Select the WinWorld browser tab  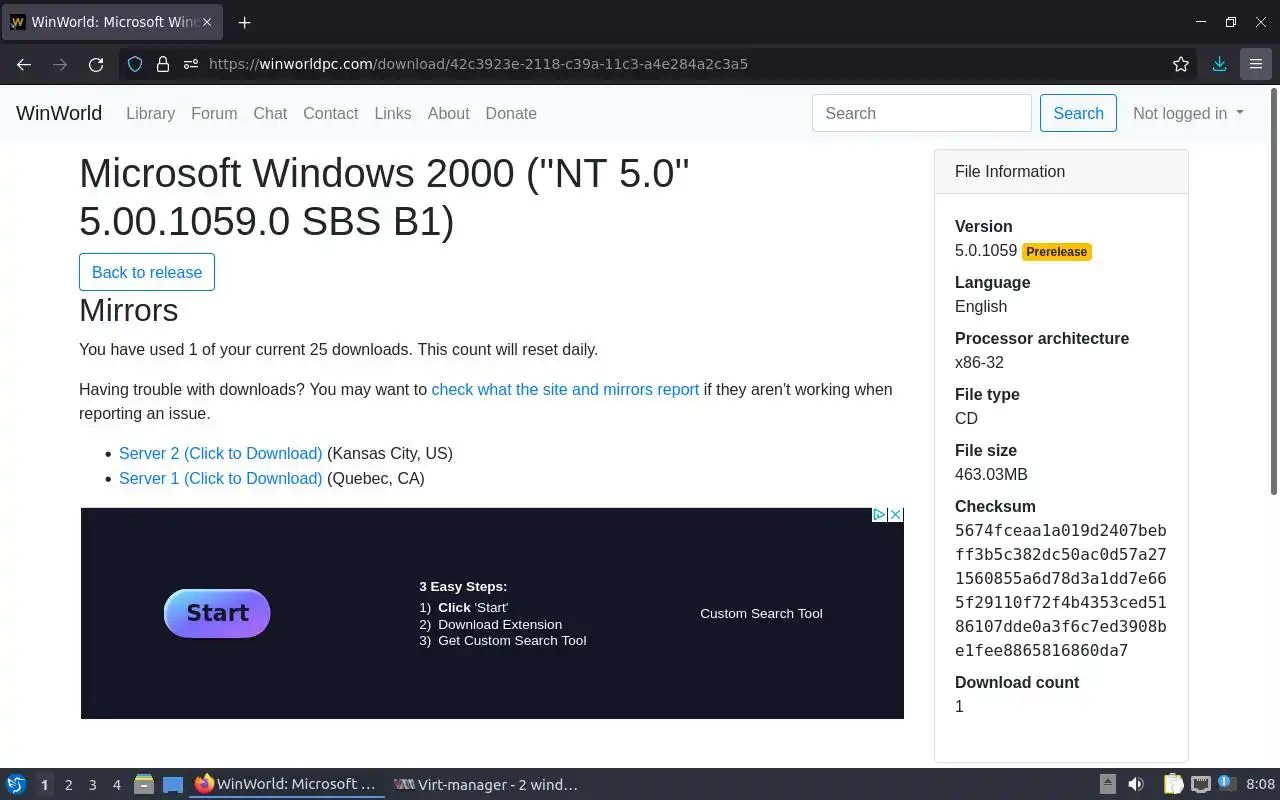click(111, 22)
